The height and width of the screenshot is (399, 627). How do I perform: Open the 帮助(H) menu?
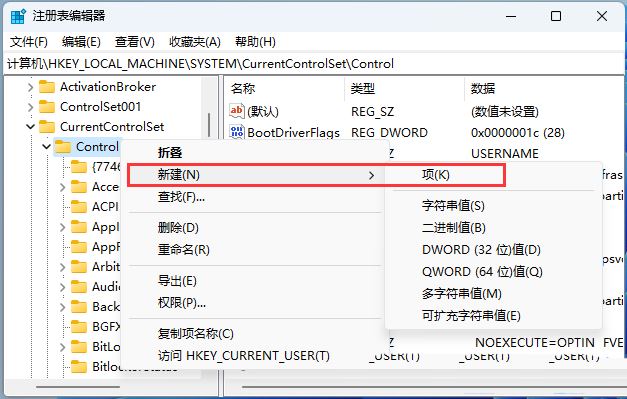click(x=255, y=42)
